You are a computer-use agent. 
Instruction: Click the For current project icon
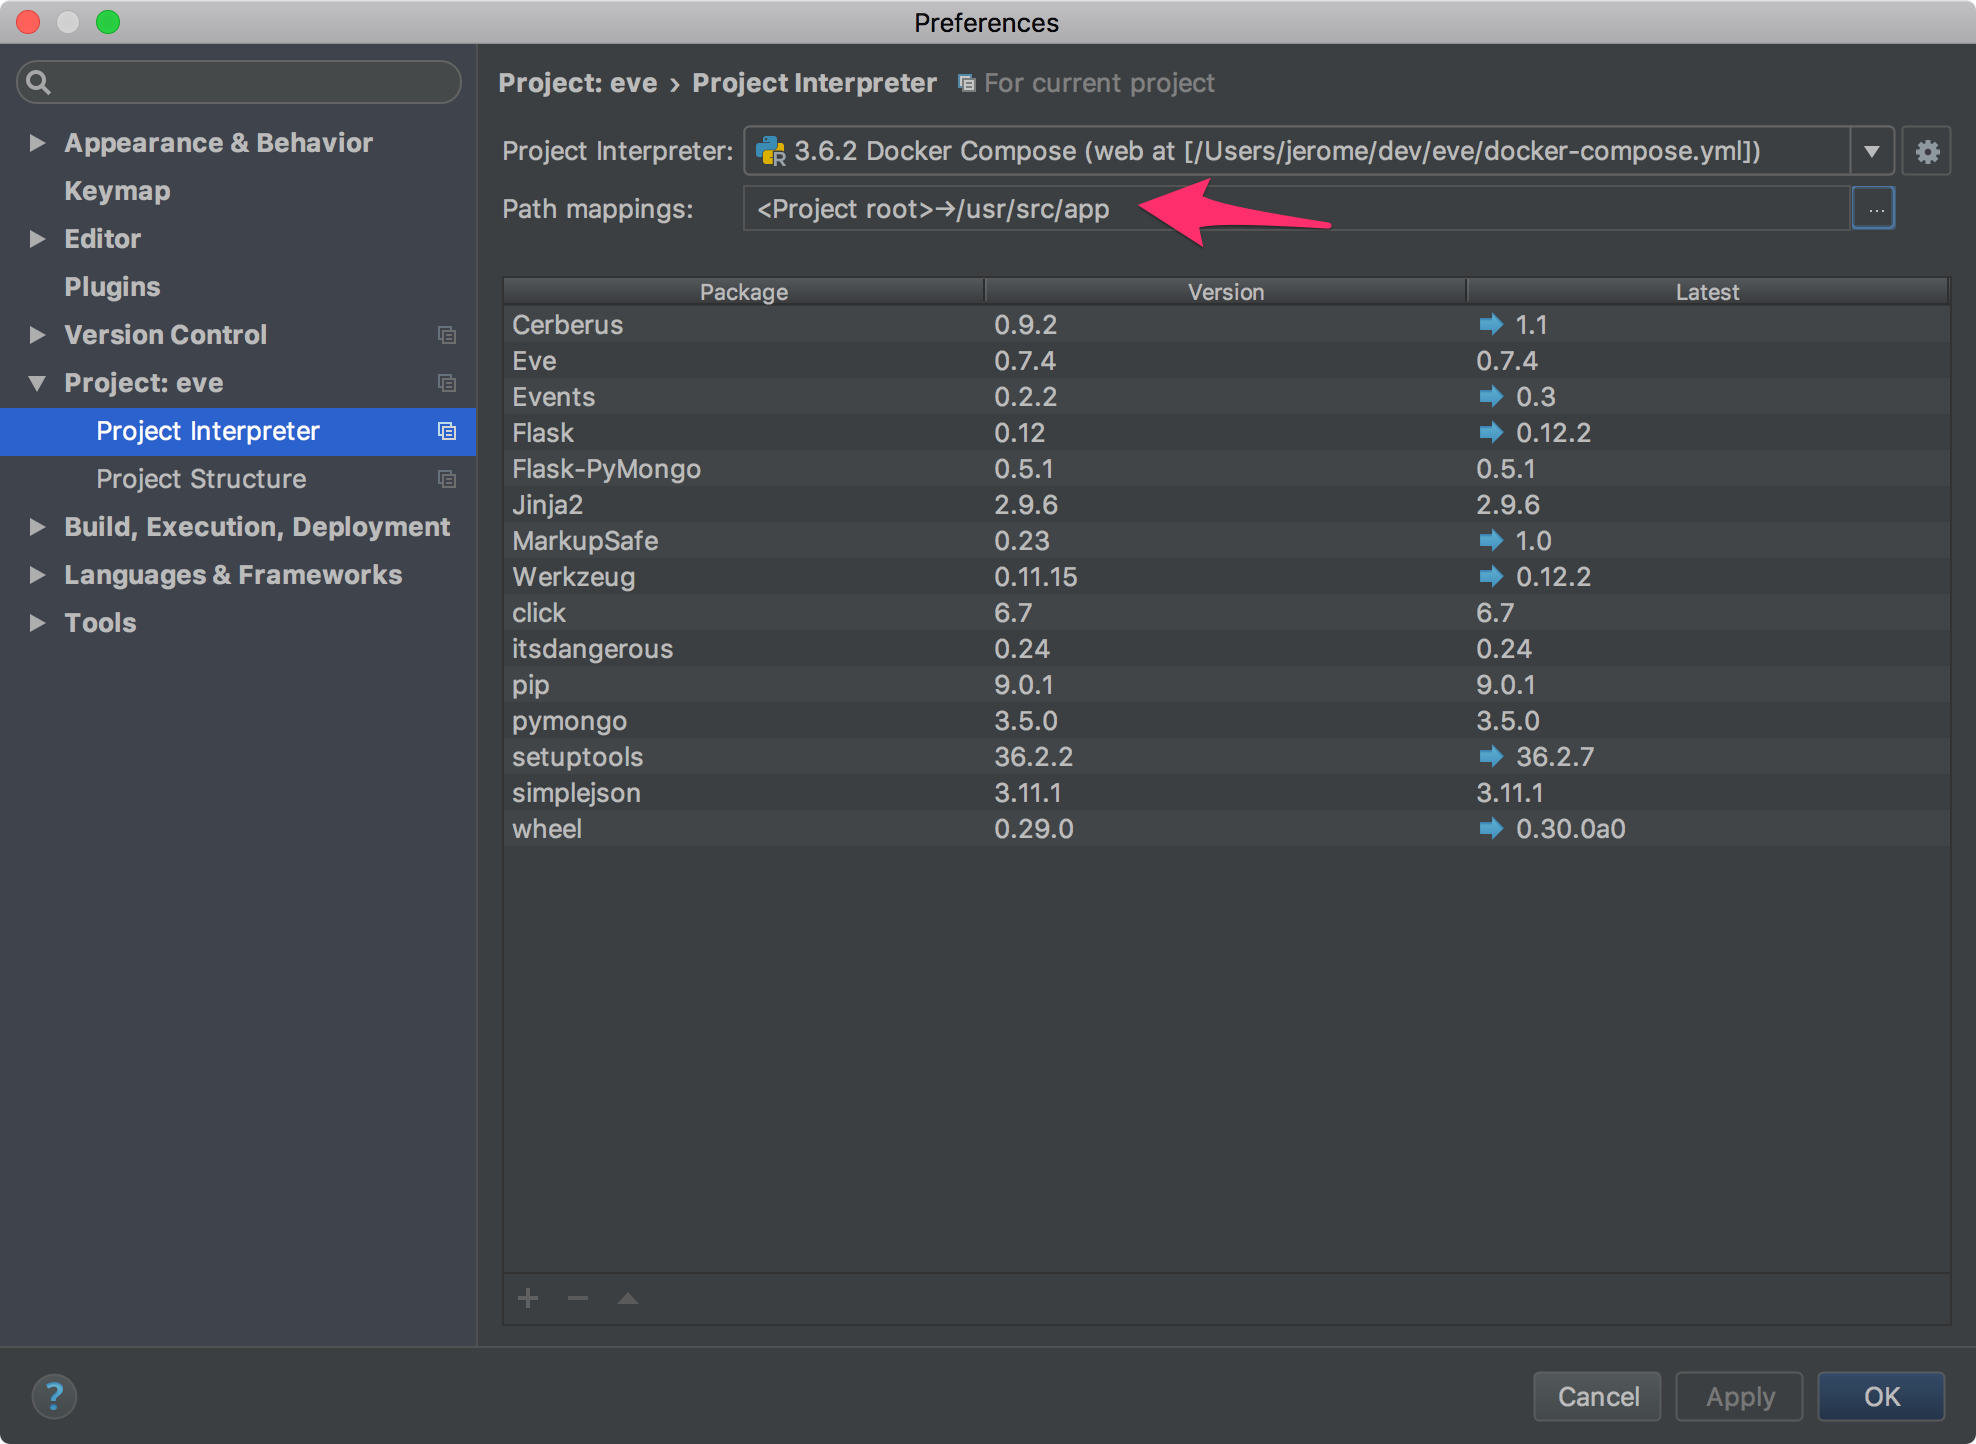966,83
